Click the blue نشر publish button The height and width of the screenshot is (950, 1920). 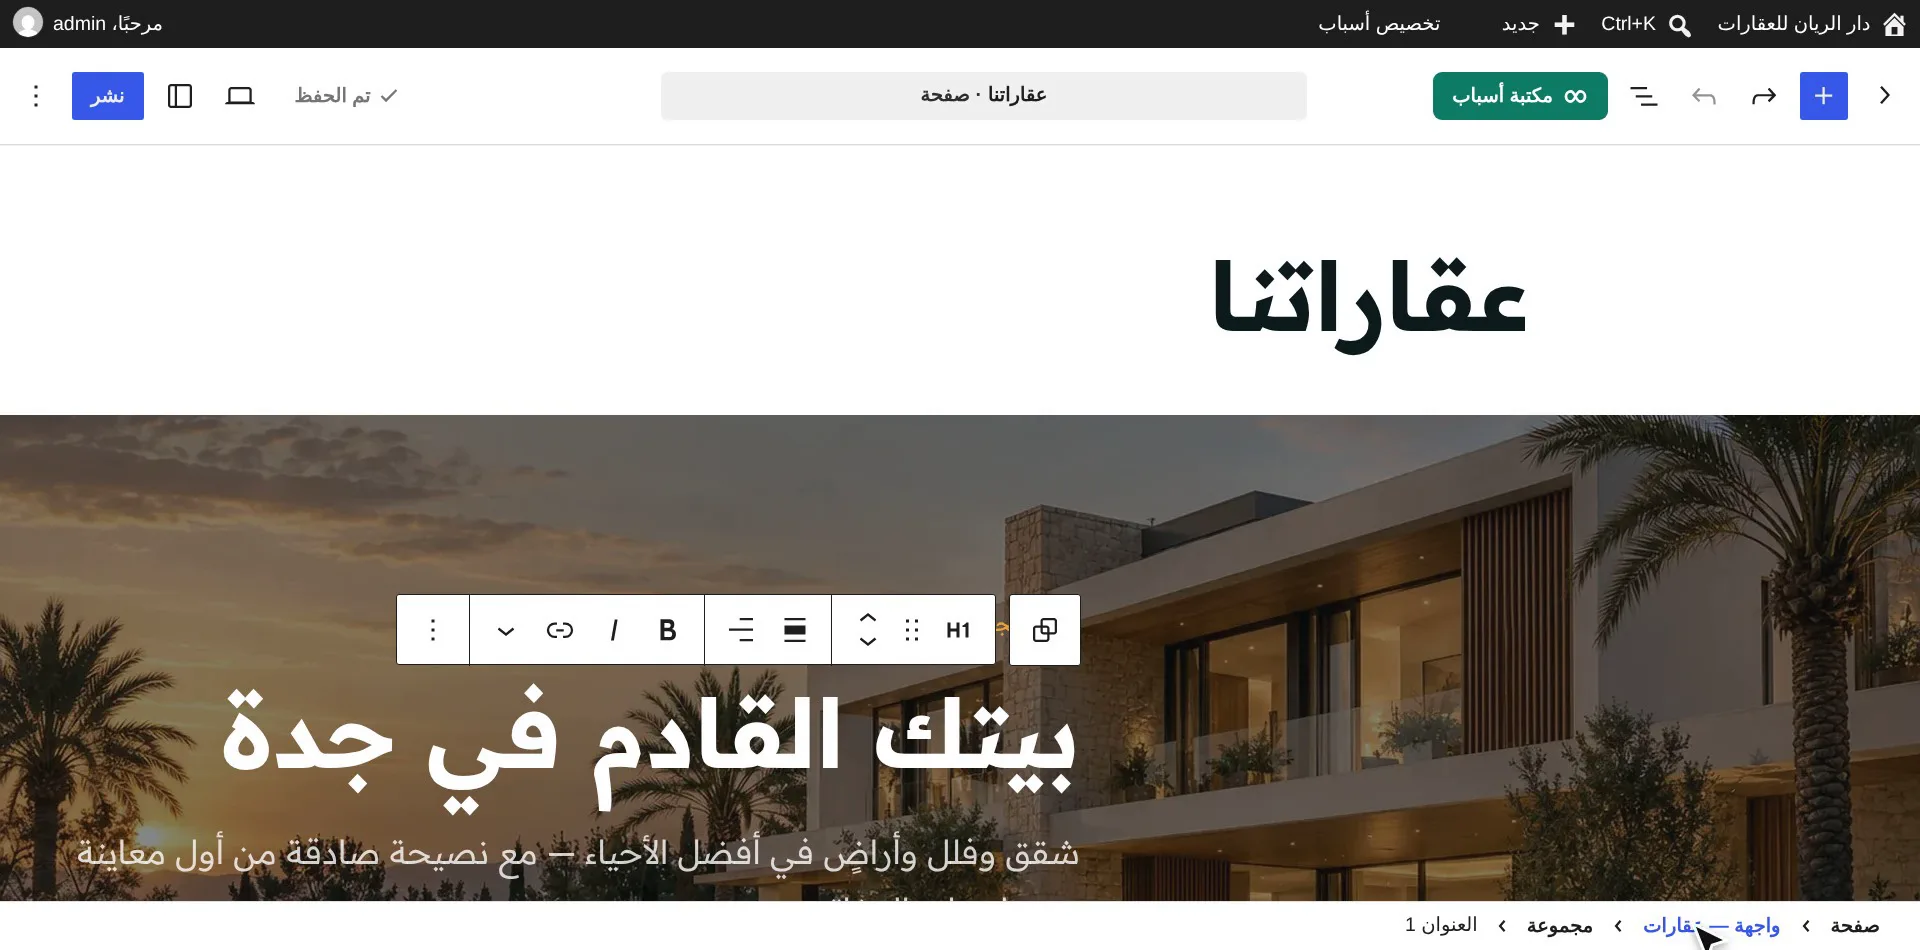pyautogui.click(x=108, y=96)
